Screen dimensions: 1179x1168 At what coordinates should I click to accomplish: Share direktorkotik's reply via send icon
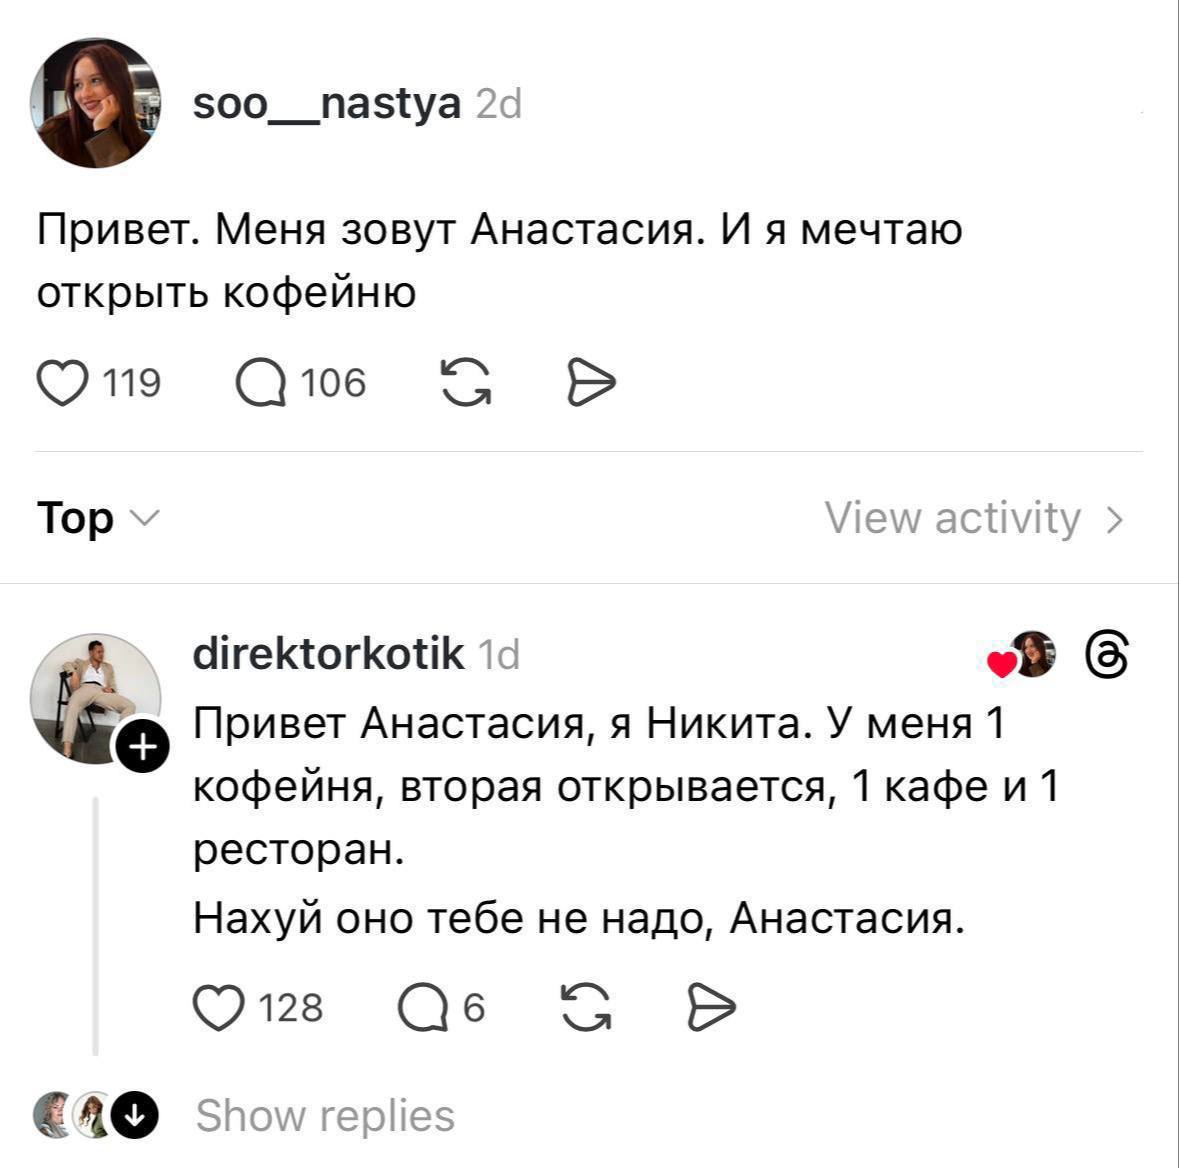pos(712,1007)
